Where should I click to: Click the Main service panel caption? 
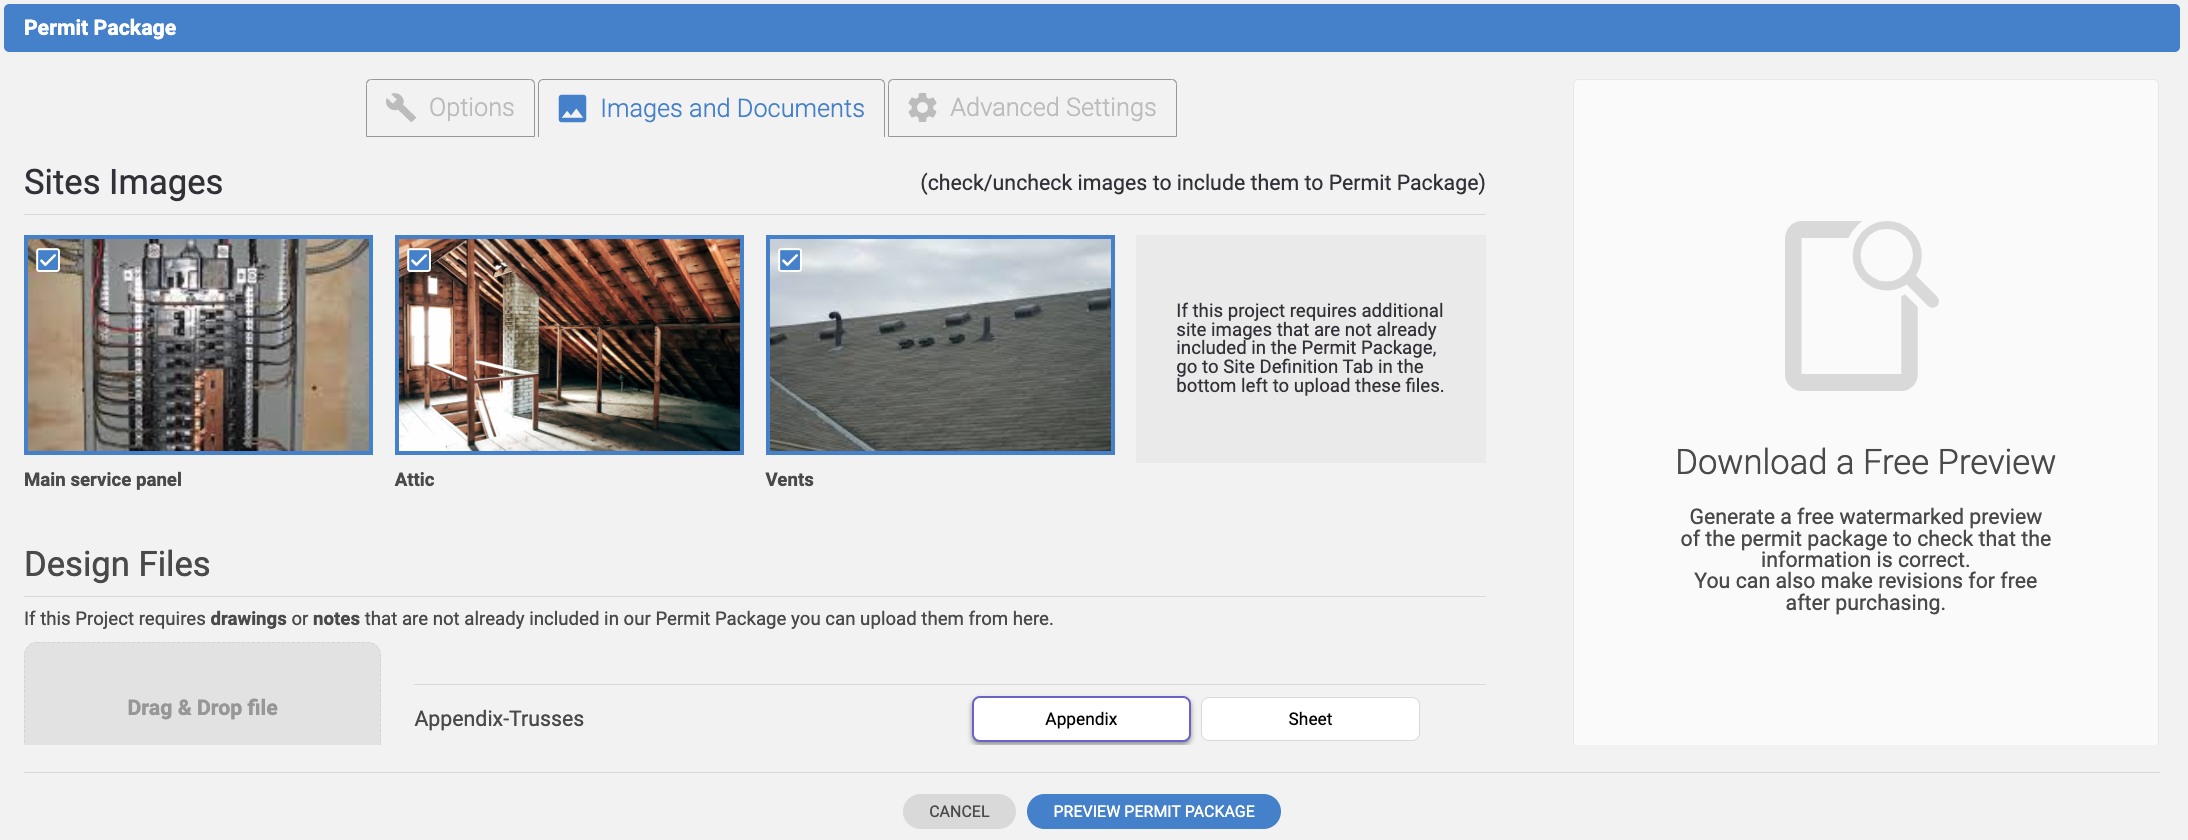click(x=103, y=480)
